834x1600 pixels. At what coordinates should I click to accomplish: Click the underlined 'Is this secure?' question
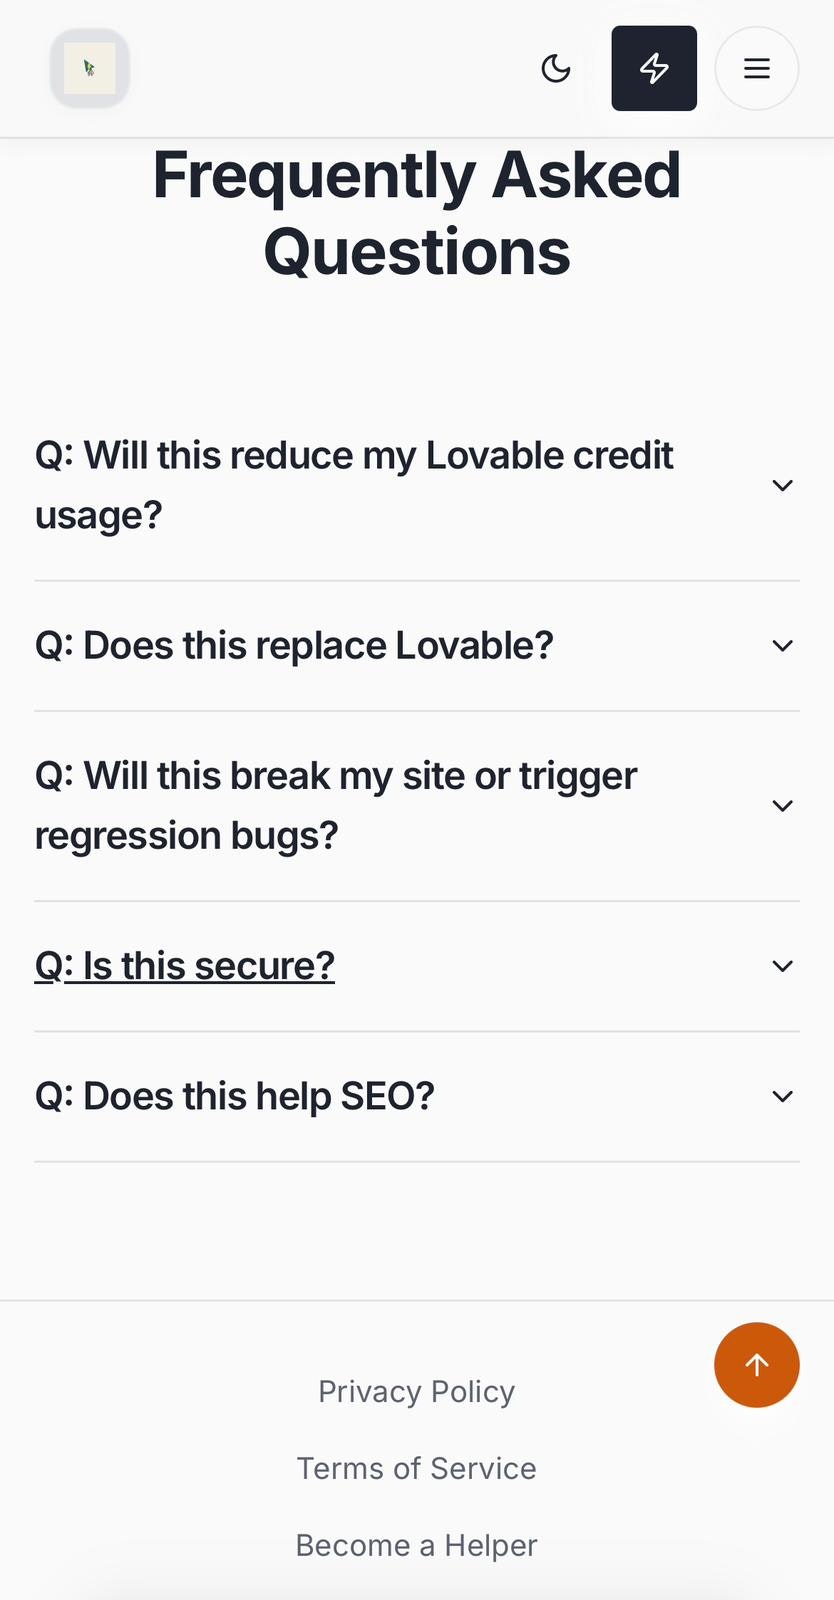click(185, 966)
